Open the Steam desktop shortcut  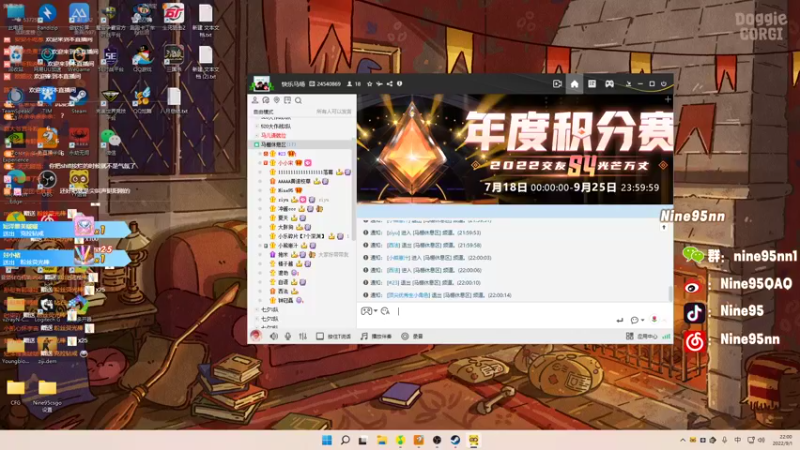pos(79,101)
